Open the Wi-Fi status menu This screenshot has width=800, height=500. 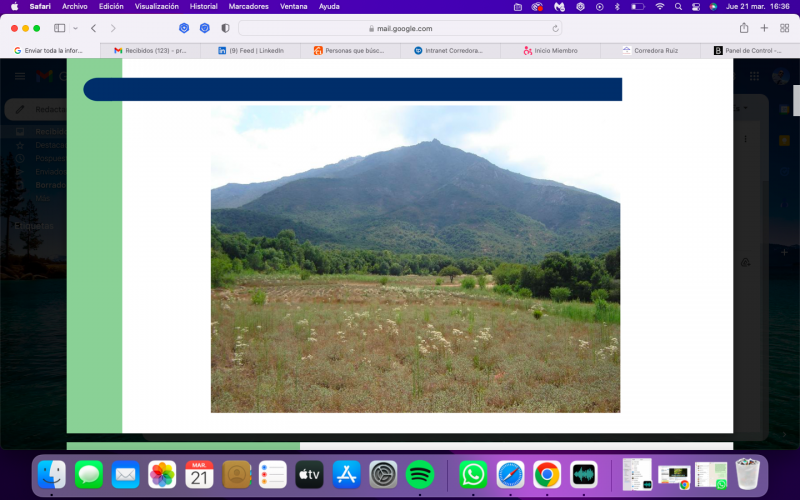(660, 7)
